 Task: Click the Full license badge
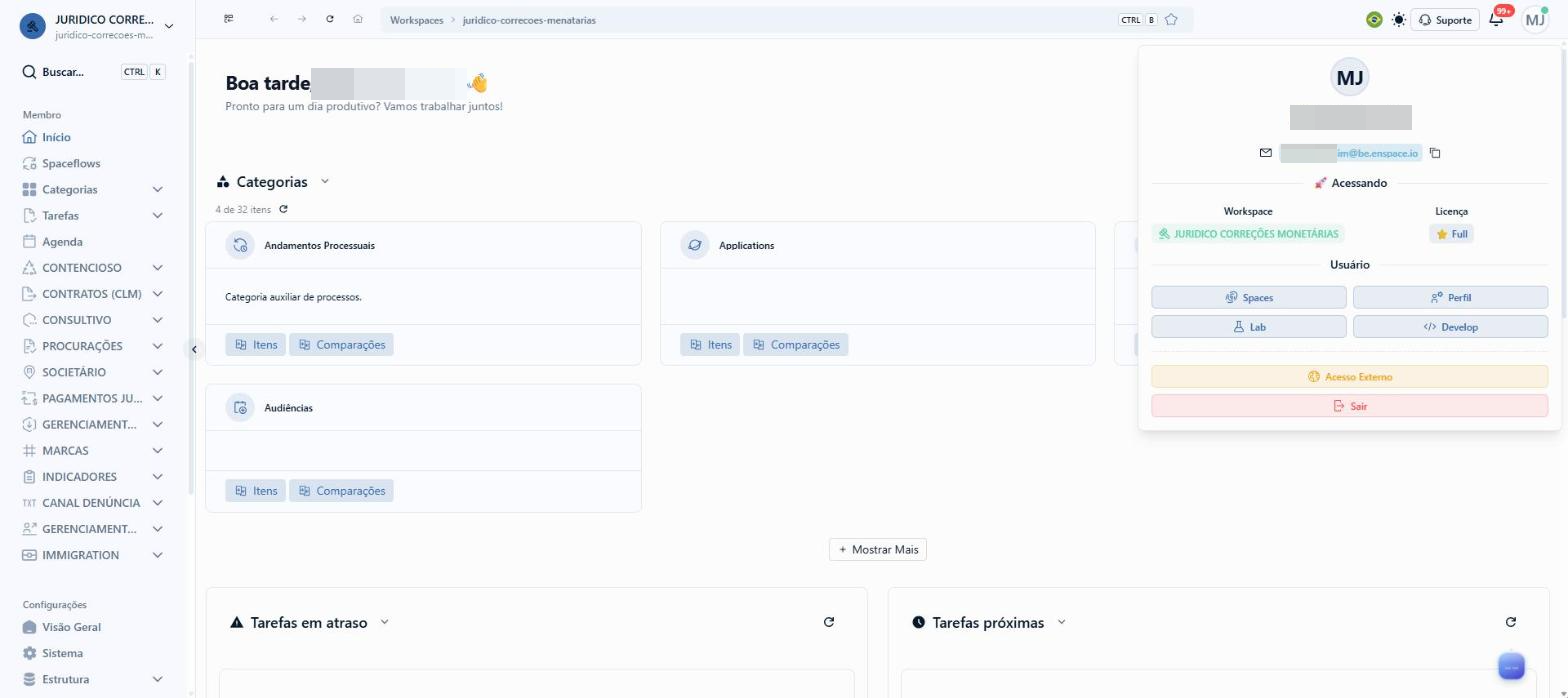tap(1451, 234)
